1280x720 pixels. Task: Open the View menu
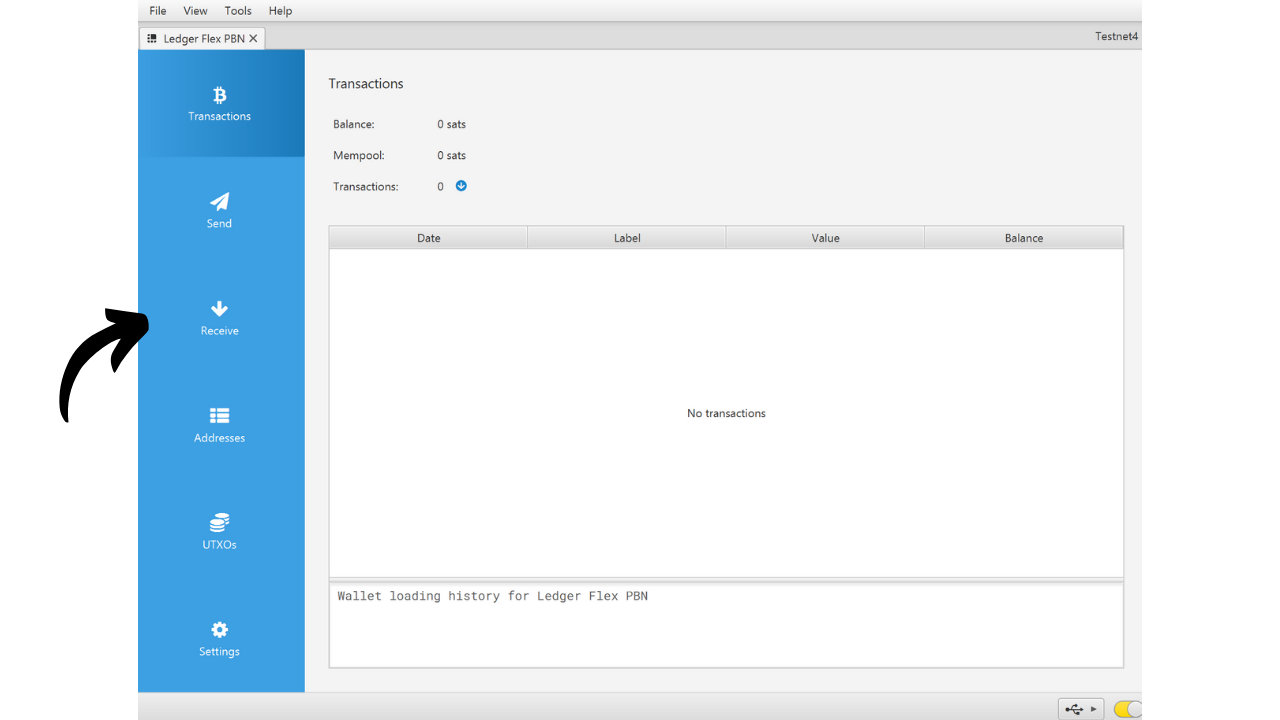(x=195, y=11)
